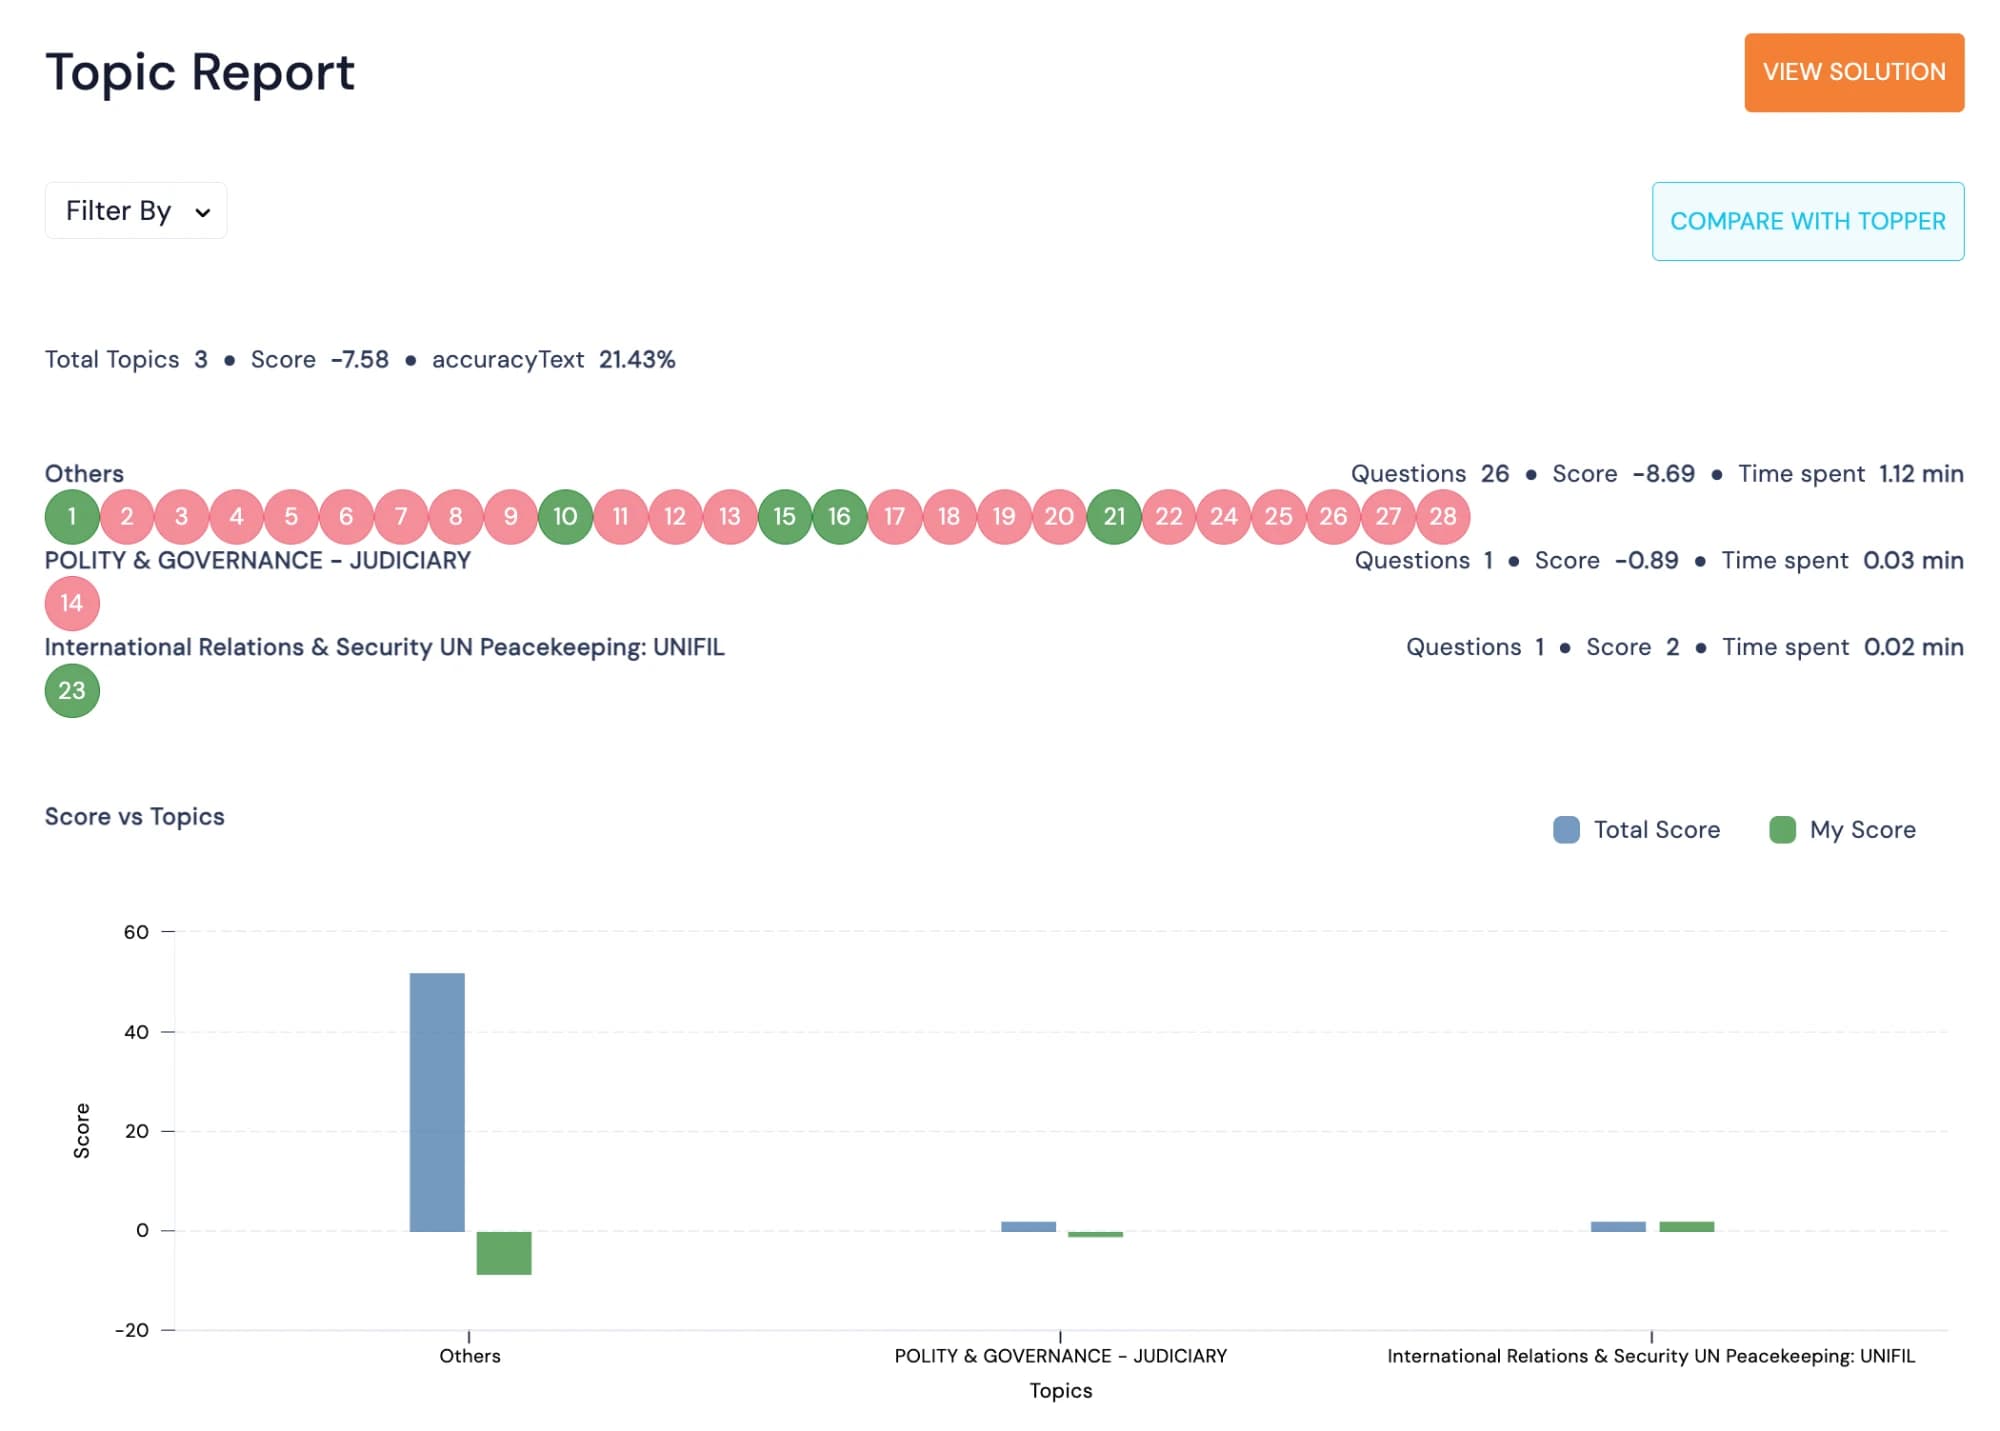Click Others label on chart x-axis
Viewport: 2000px width, 1431px height.
pyautogui.click(x=469, y=1355)
